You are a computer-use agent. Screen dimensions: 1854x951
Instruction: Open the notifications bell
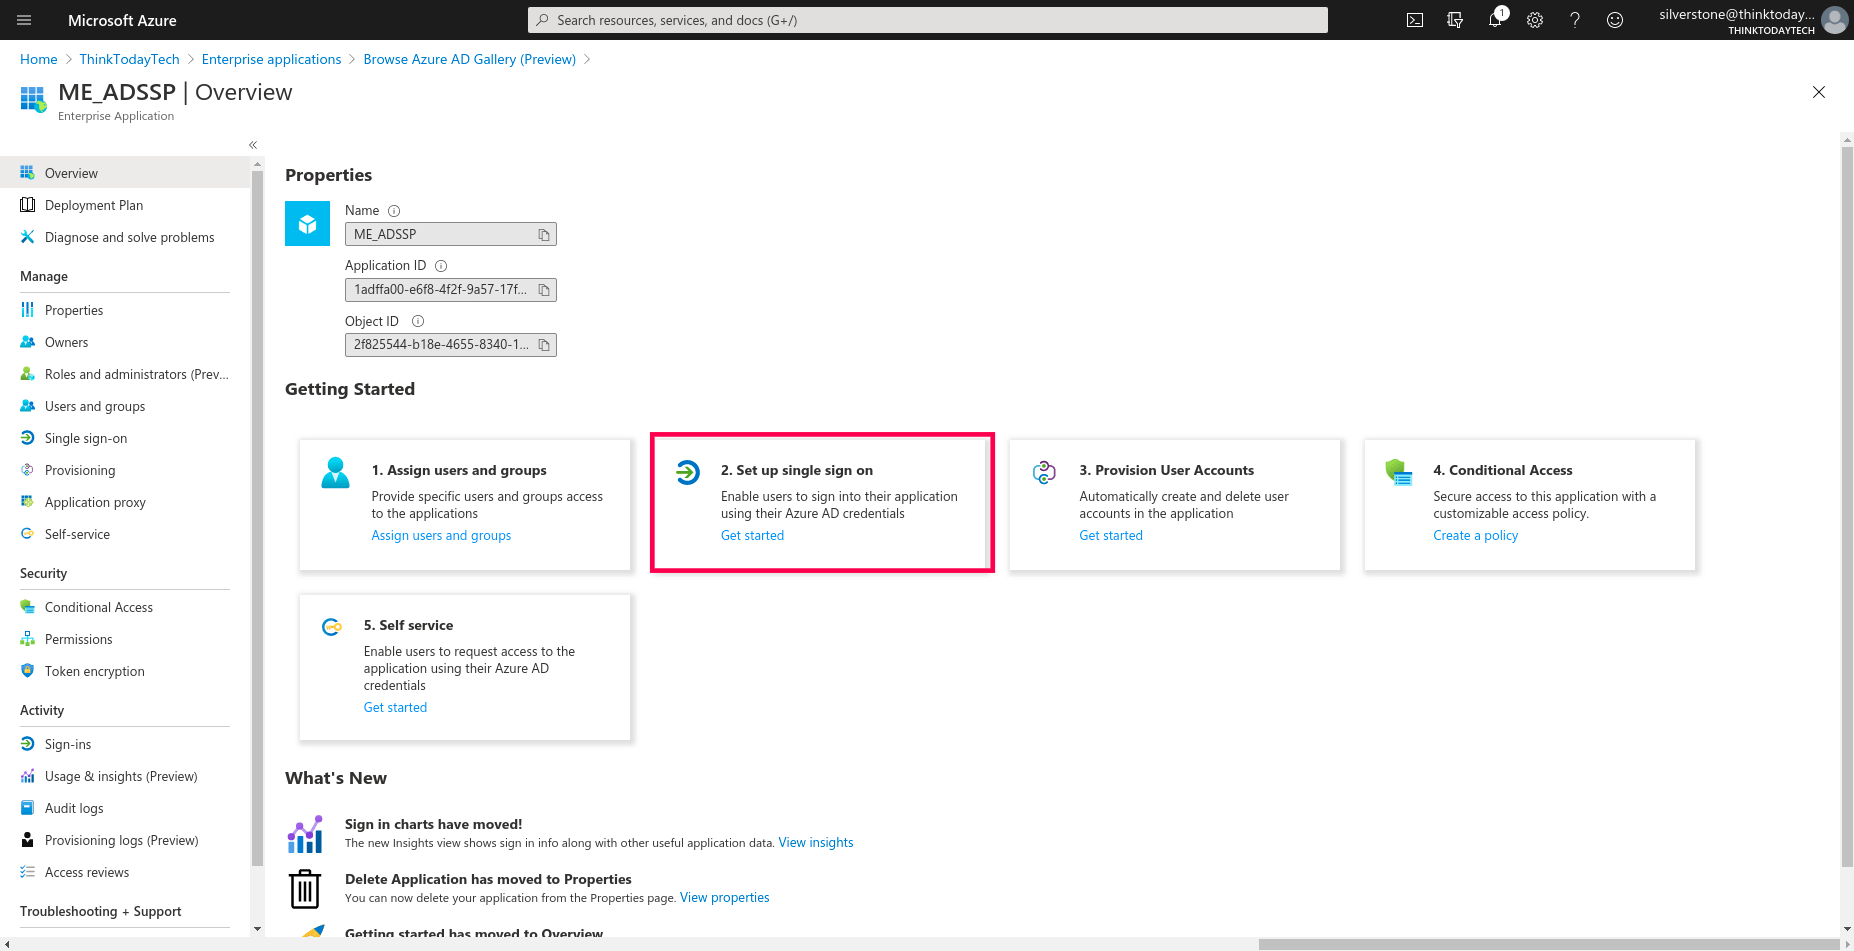click(x=1495, y=20)
